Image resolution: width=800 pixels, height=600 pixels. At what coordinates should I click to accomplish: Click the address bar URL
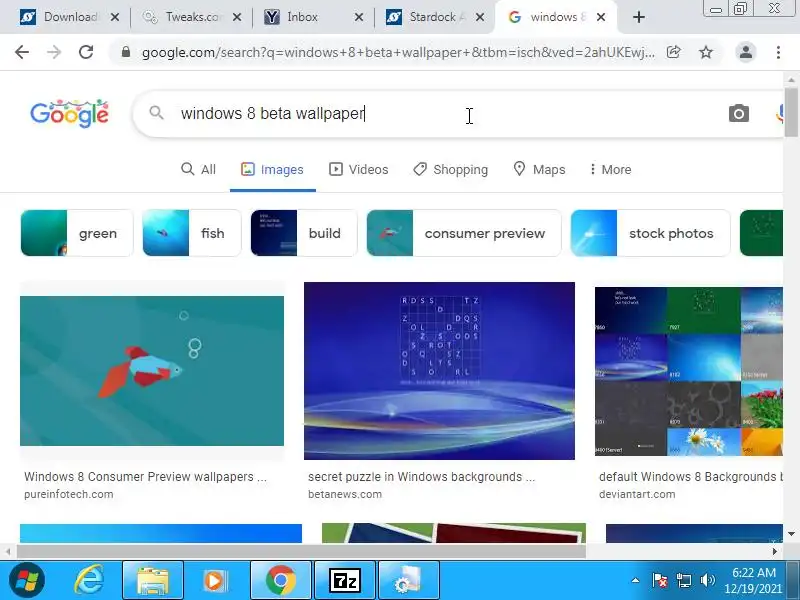tap(398, 52)
